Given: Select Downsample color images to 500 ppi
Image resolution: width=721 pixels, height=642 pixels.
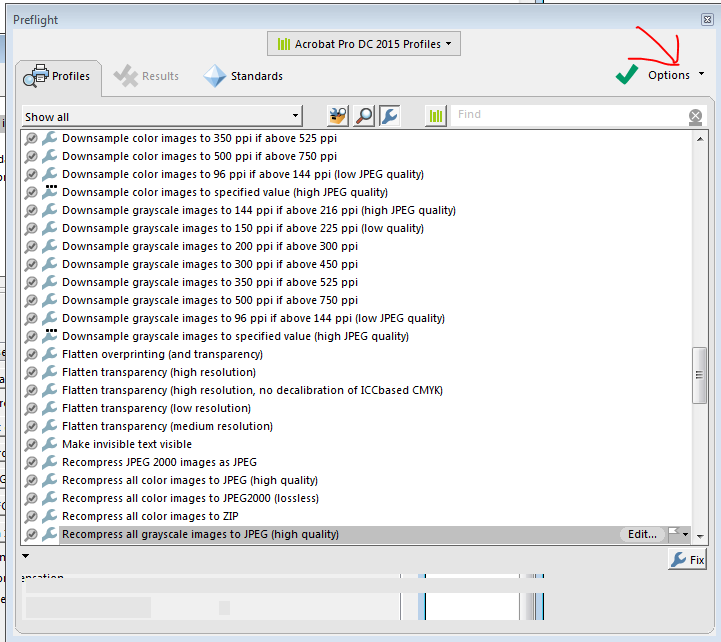Looking at the screenshot, I should tap(200, 156).
